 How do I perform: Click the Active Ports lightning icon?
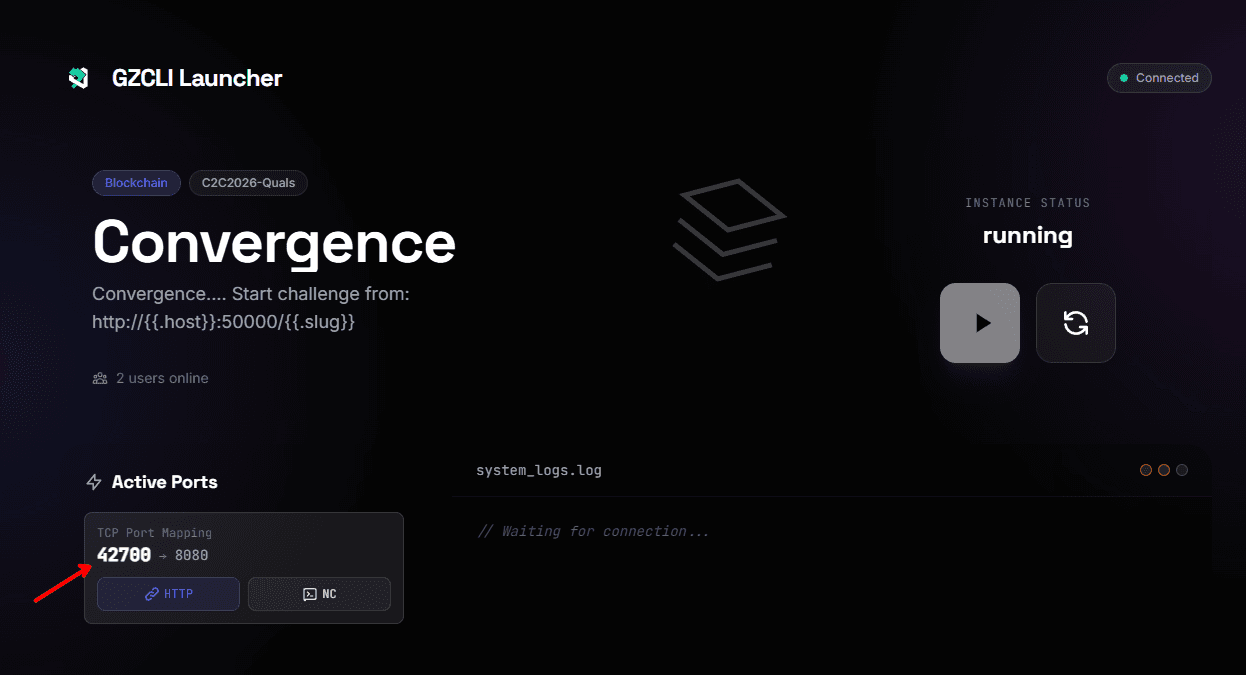click(94, 482)
